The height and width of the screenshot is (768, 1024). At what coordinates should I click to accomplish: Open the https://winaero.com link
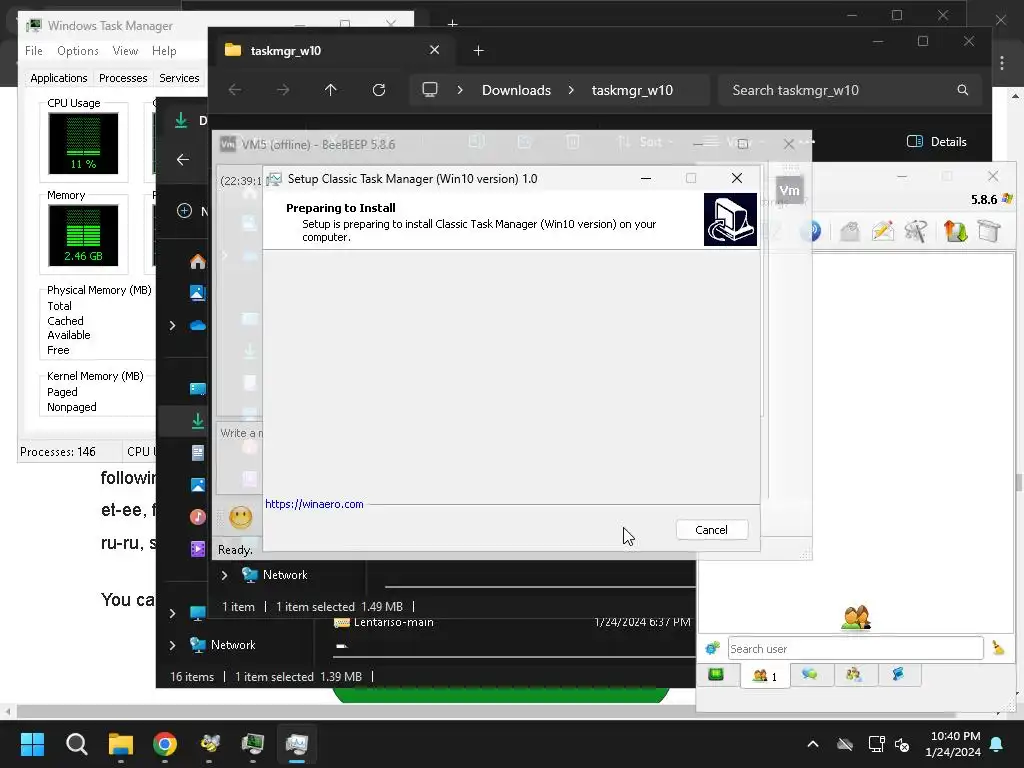[x=314, y=504]
